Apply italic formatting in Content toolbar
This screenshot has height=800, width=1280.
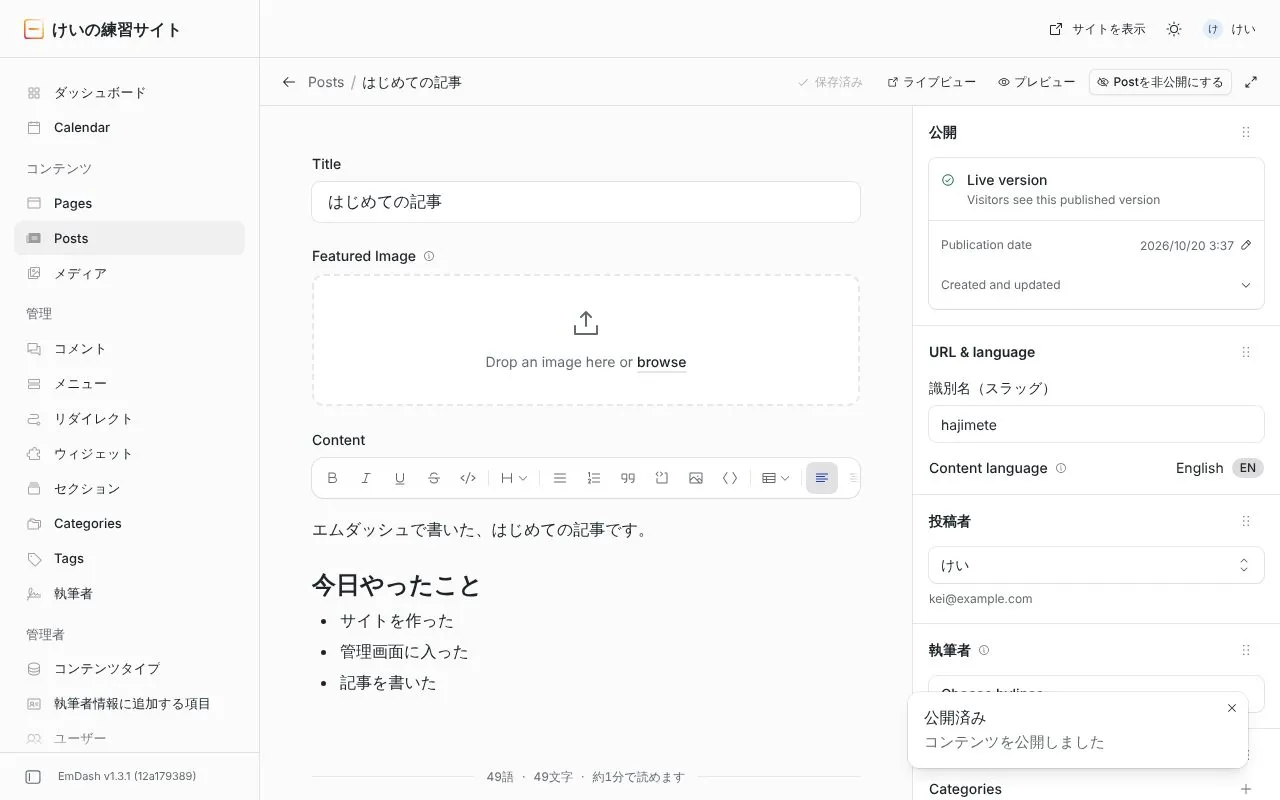(366, 478)
